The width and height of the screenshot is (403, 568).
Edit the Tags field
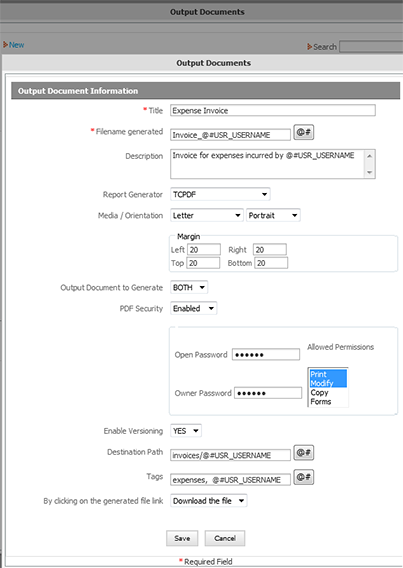230,480
